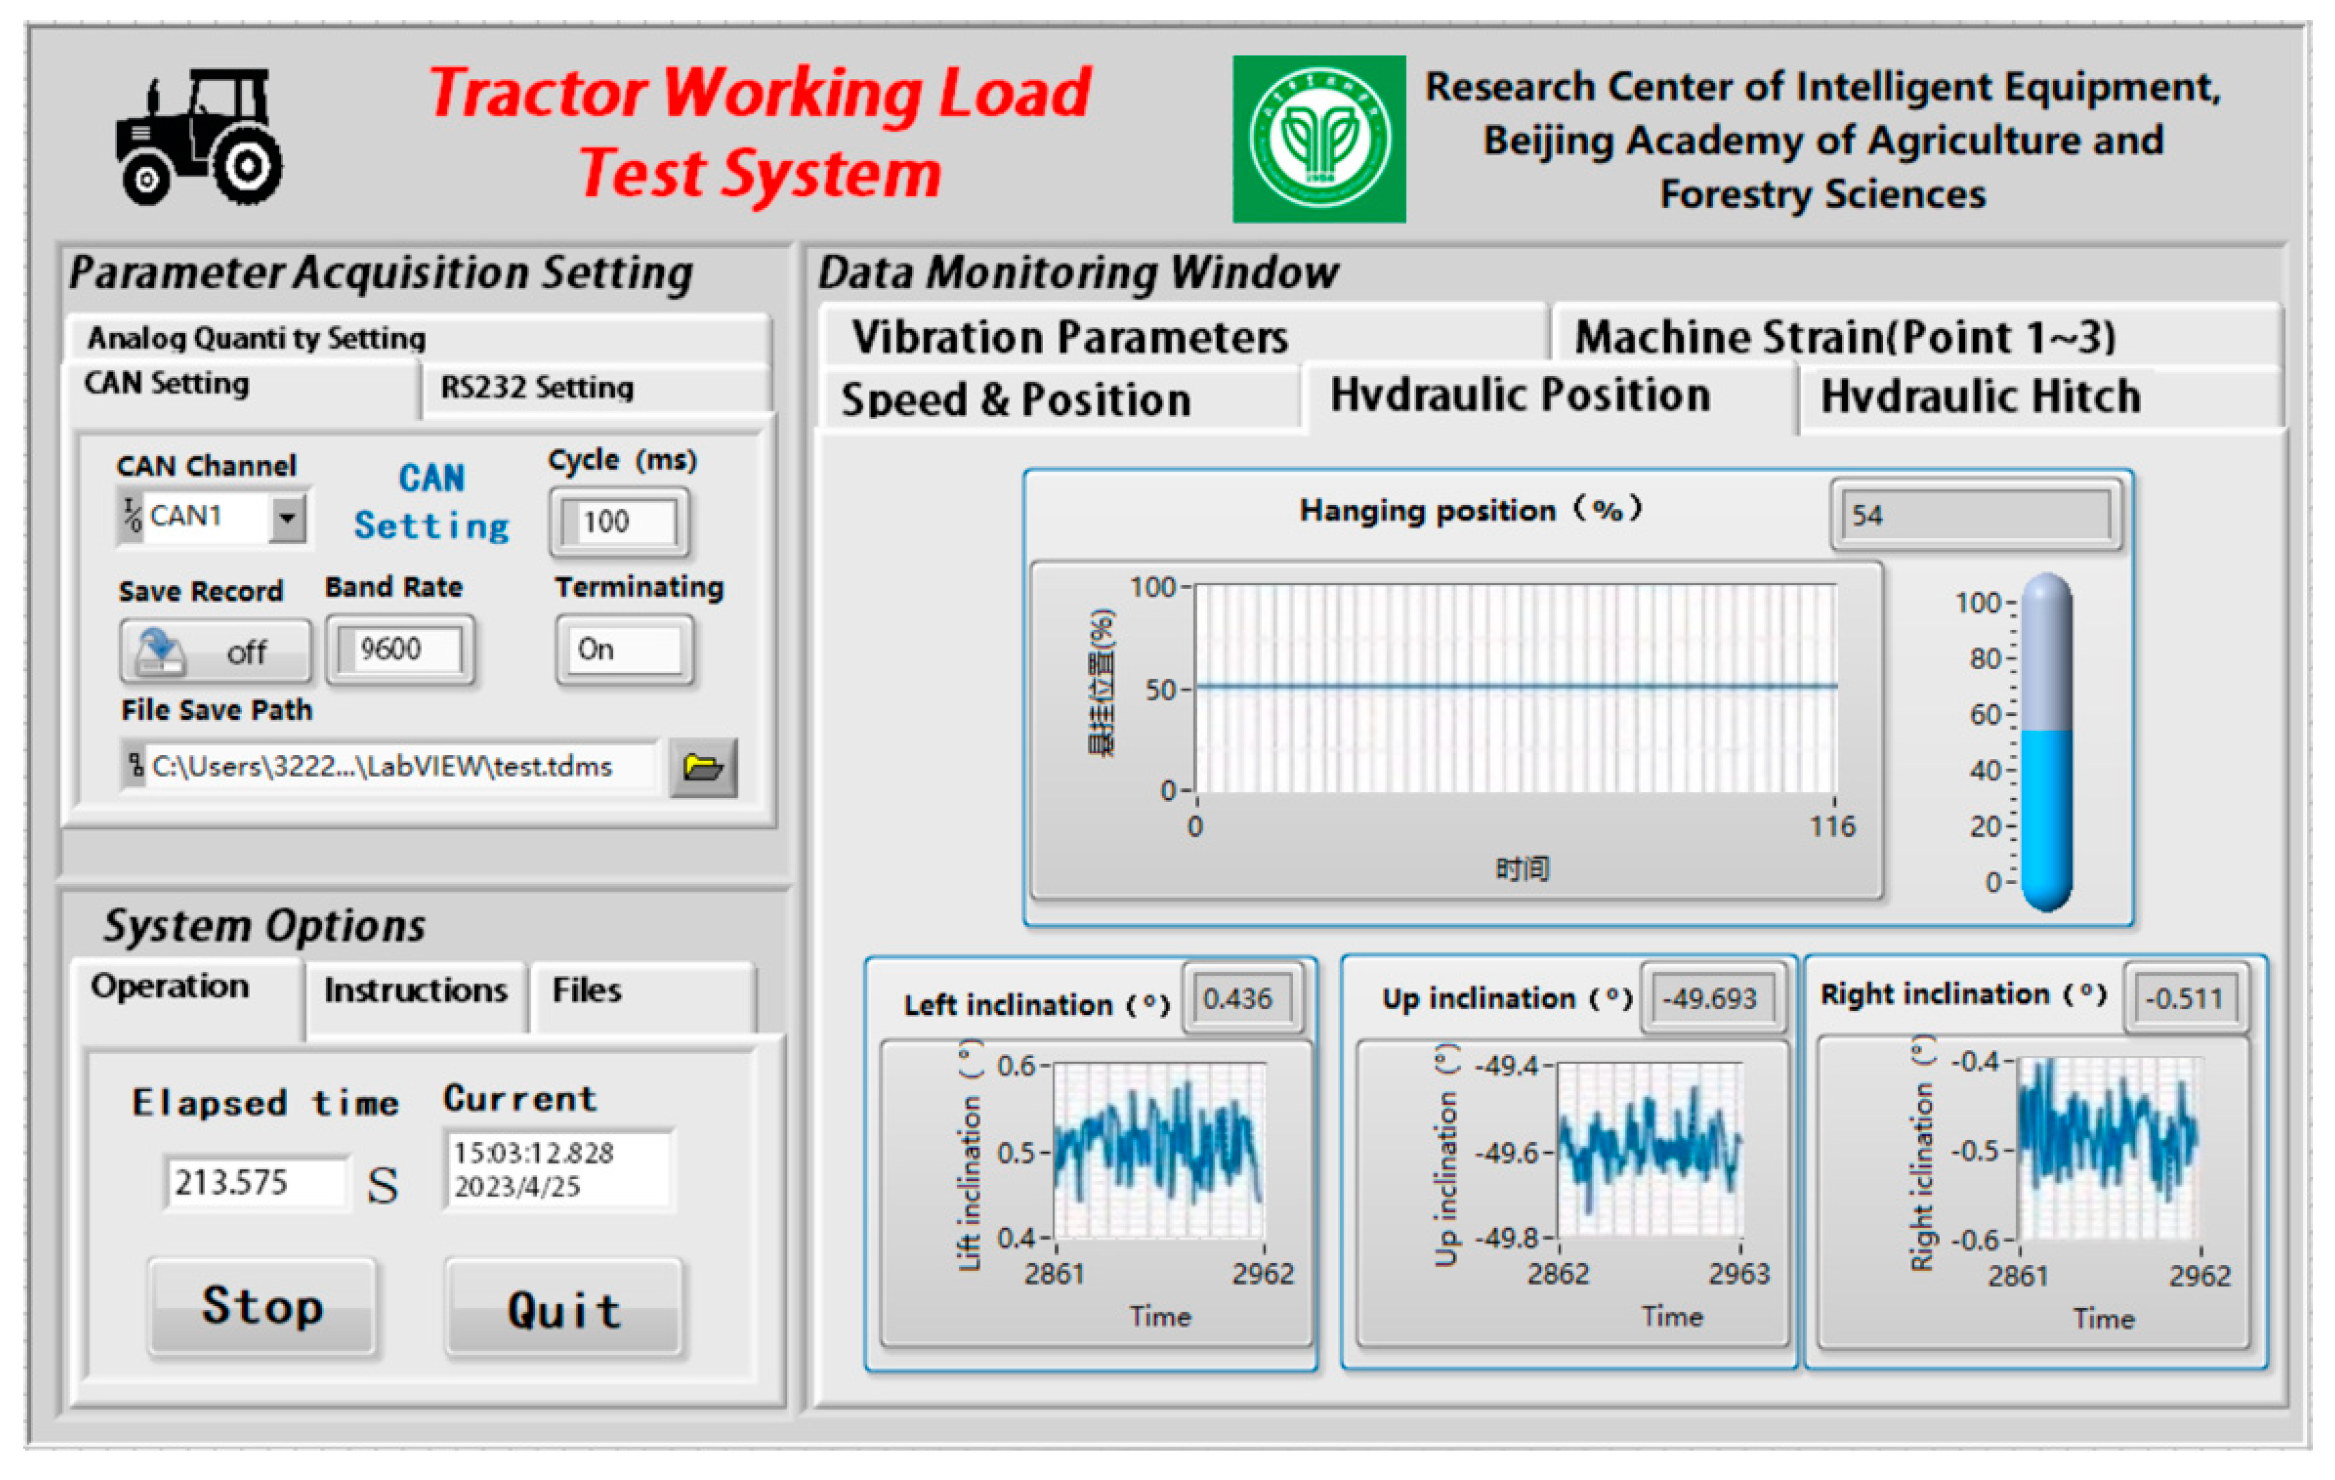2335x1480 pixels.
Task: Open the CAN1 channel dropdown arrow
Action: [x=287, y=518]
